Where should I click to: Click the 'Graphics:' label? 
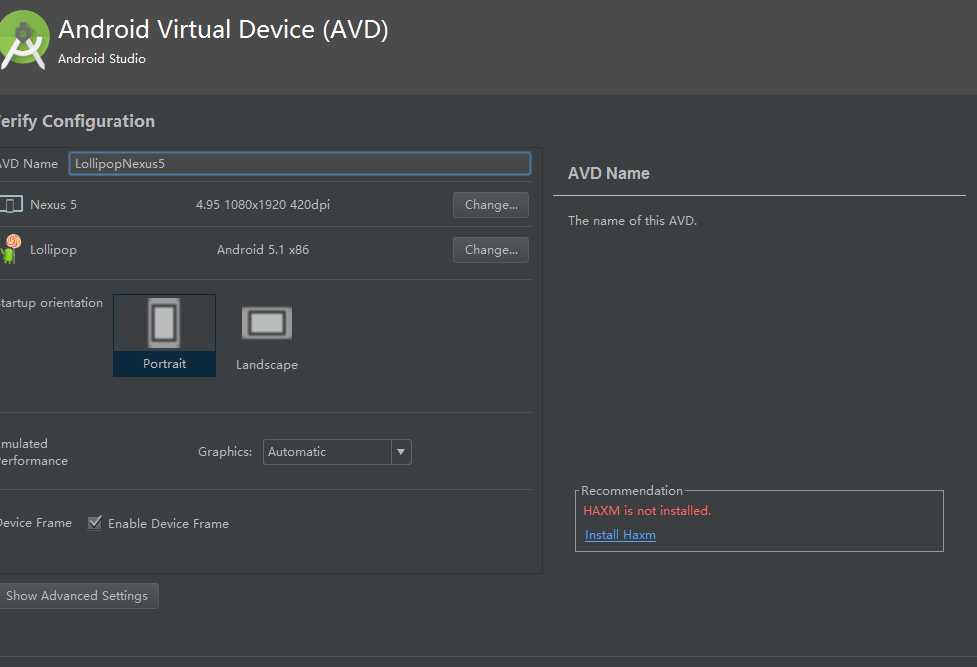[225, 451]
